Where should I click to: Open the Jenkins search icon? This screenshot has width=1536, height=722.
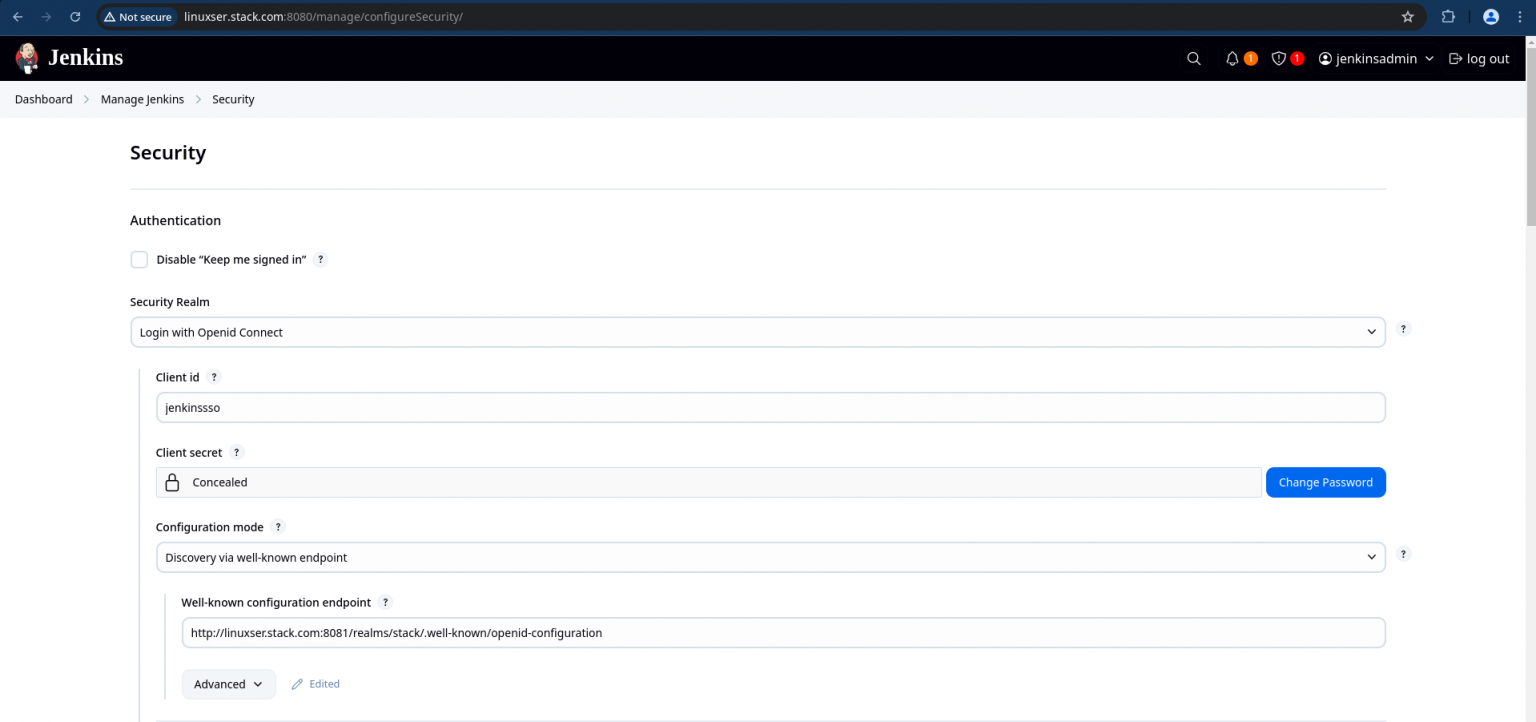pyautogui.click(x=1194, y=59)
